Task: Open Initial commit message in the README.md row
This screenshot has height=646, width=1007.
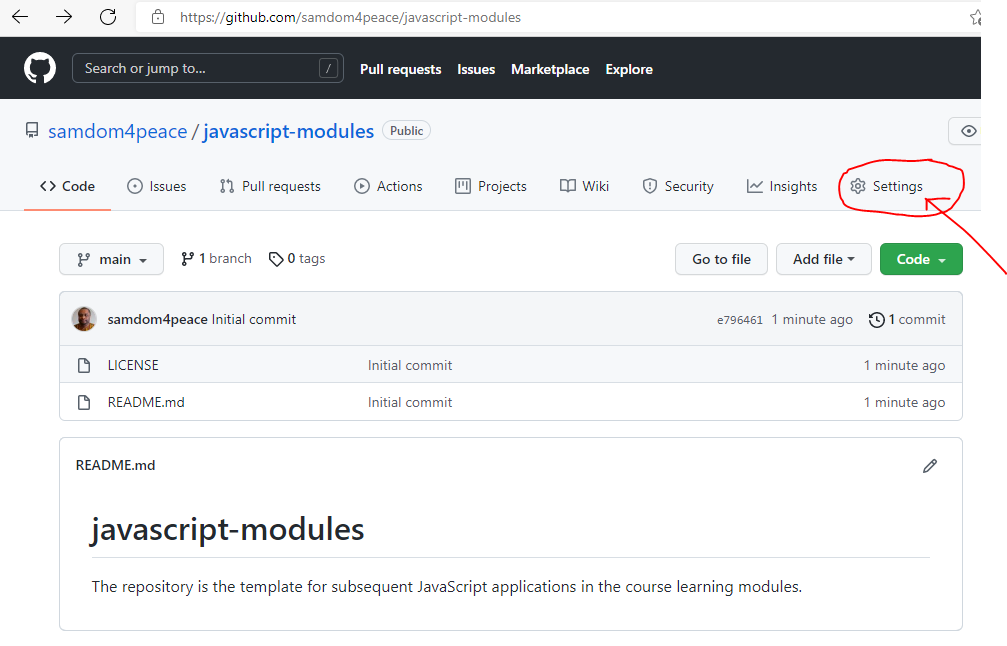Action: [x=410, y=403]
